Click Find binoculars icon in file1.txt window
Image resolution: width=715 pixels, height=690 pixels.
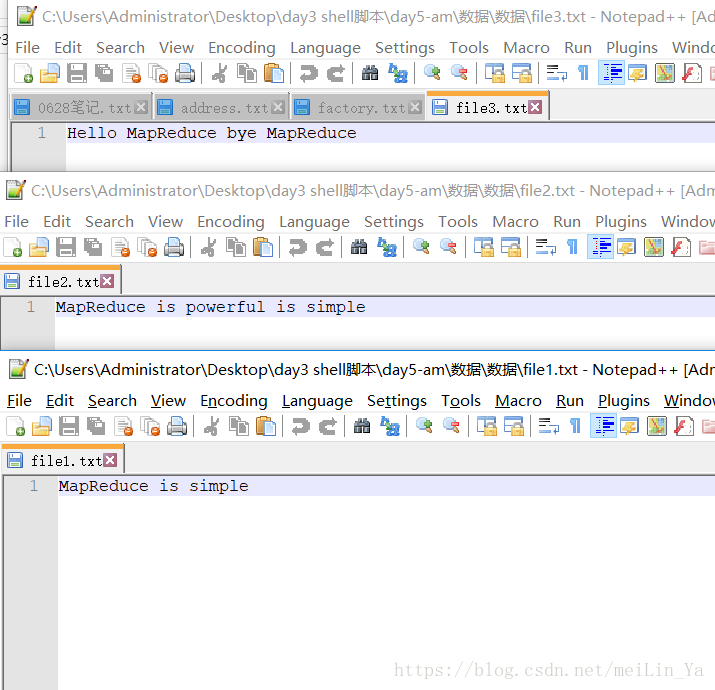(362, 426)
